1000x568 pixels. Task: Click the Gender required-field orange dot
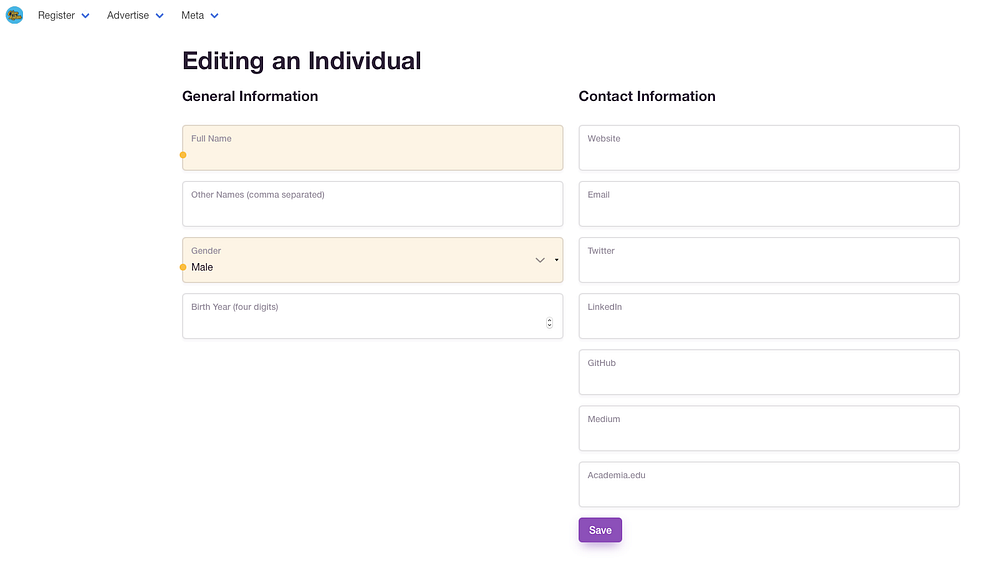click(x=183, y=267)
